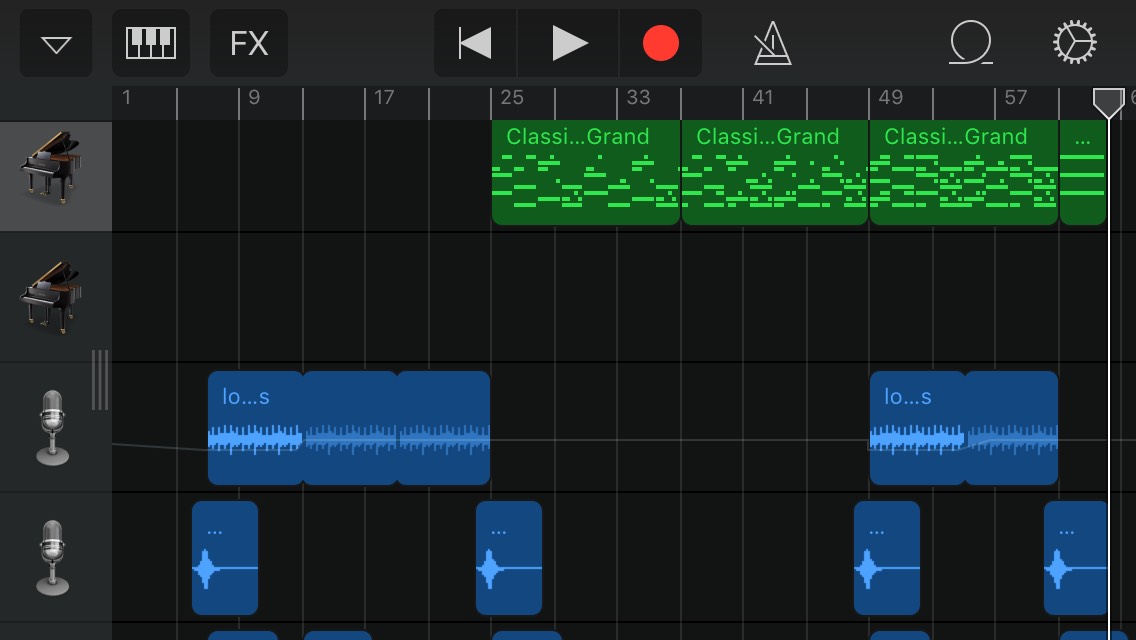Start playback with the play button
The height and width of the screenshot is (640, 1136).
pos(569,43)
